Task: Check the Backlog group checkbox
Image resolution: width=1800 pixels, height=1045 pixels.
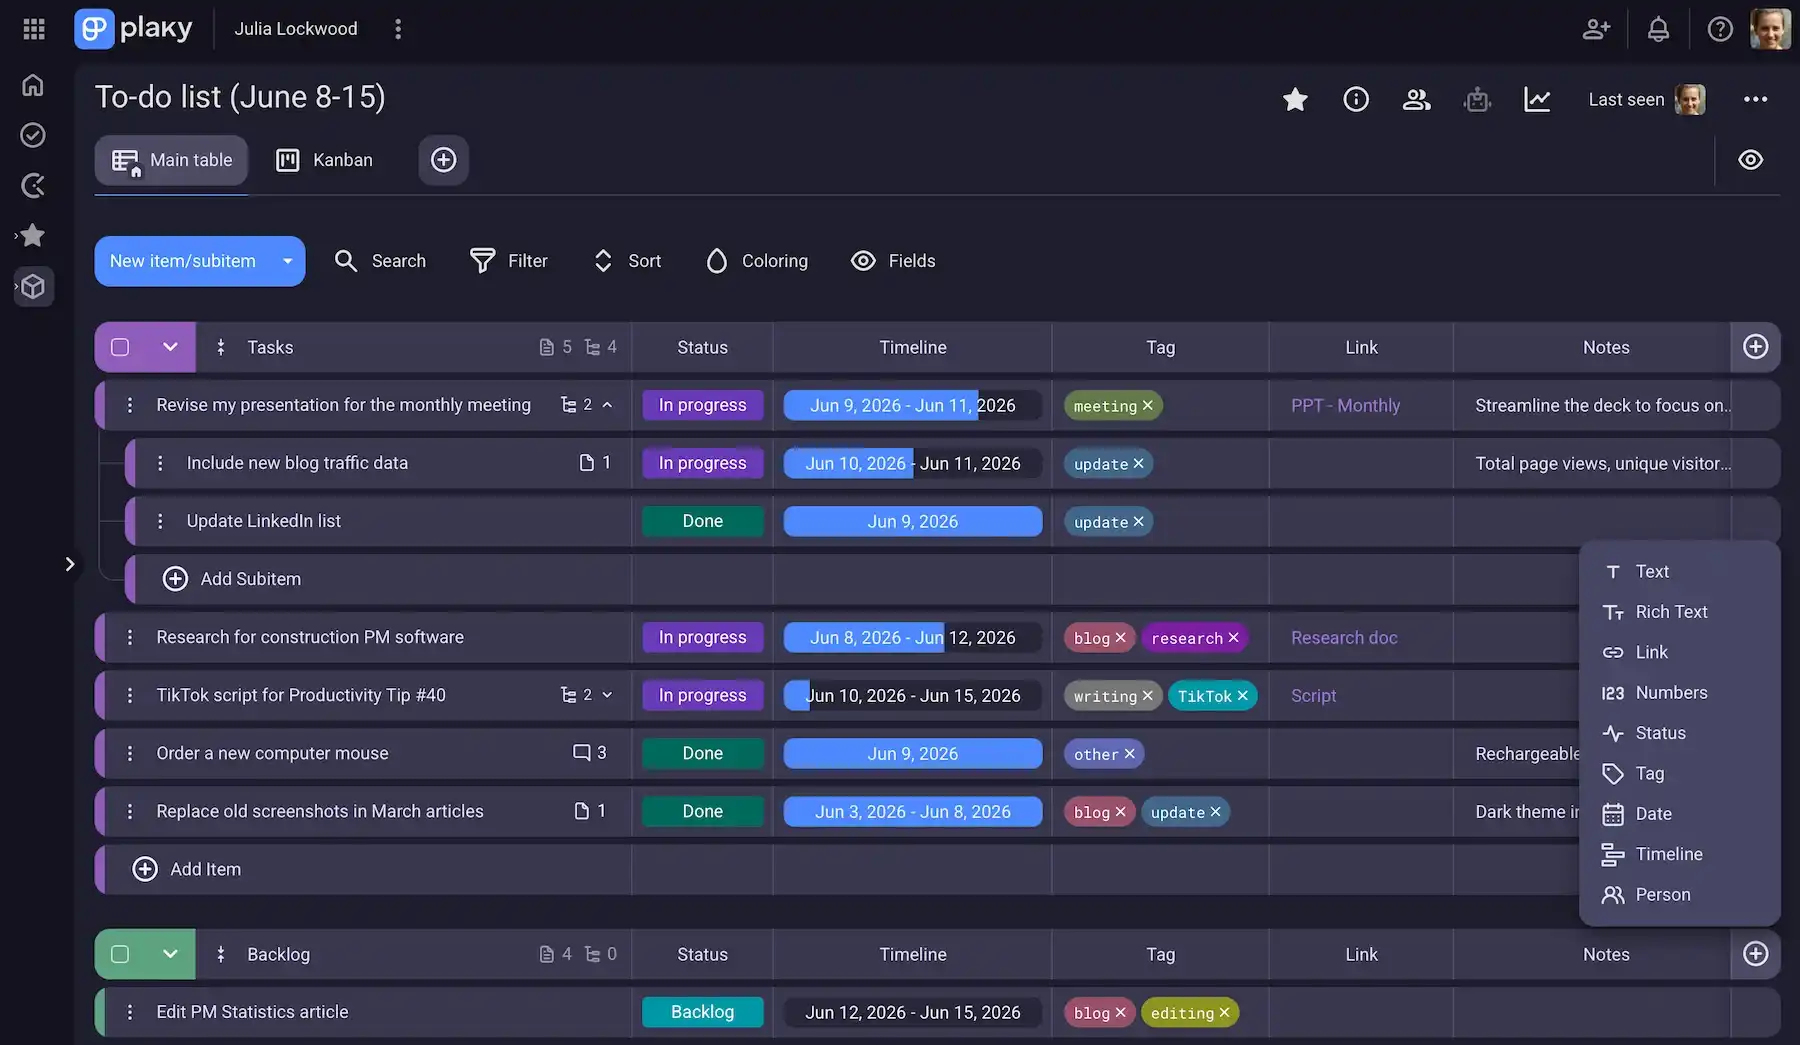Action: tap(120, 954)
